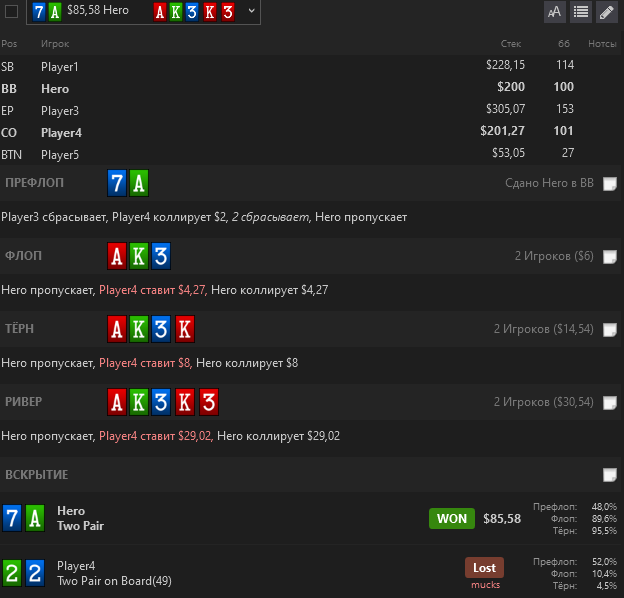
Task: Click the $85,58 winnings amount at showdown
Action: 502,518
